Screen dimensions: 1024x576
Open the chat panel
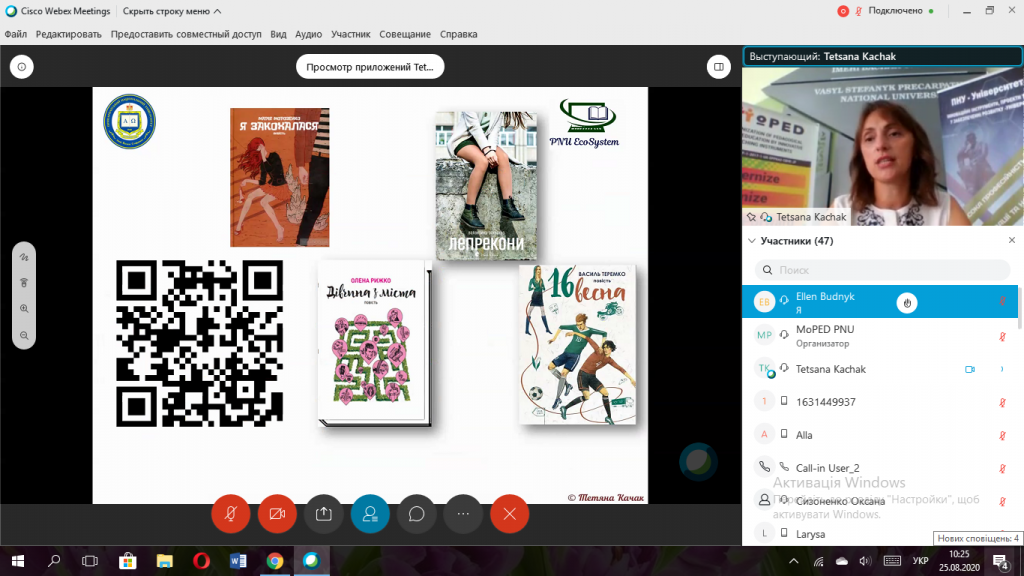click(416, 513)
